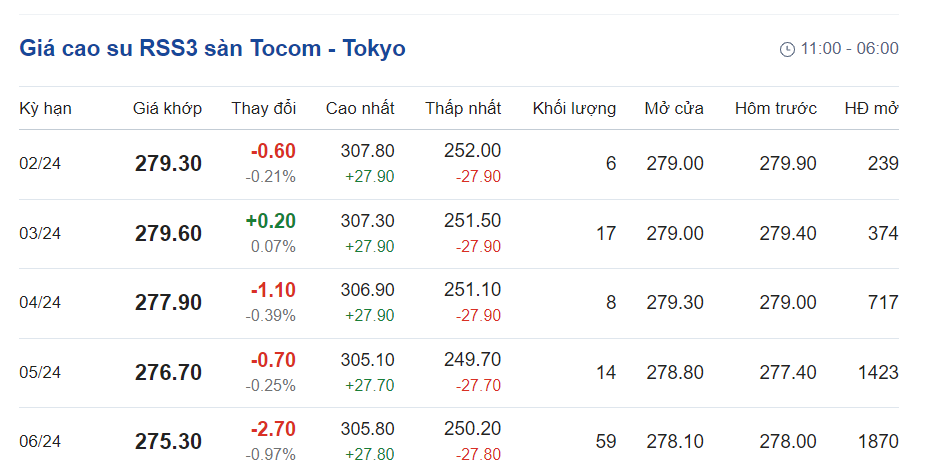This screenshot has height=475, width=925.
Task: Select the 05/24 contract row
Action: coord(40,373)
